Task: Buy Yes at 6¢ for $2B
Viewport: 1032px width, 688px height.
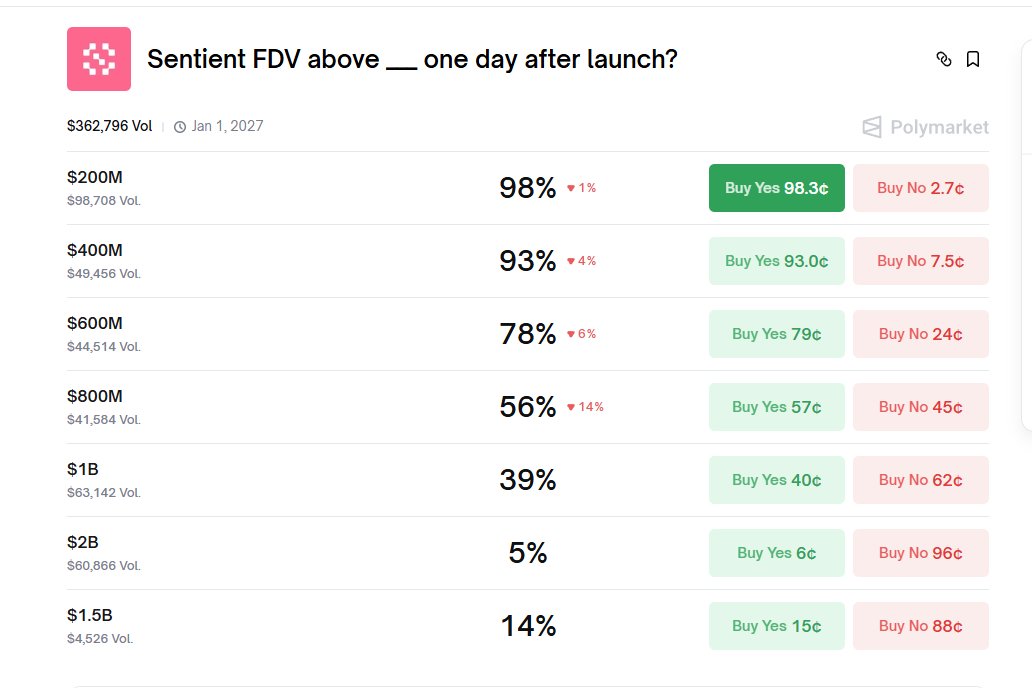Action: click(776, 553)
